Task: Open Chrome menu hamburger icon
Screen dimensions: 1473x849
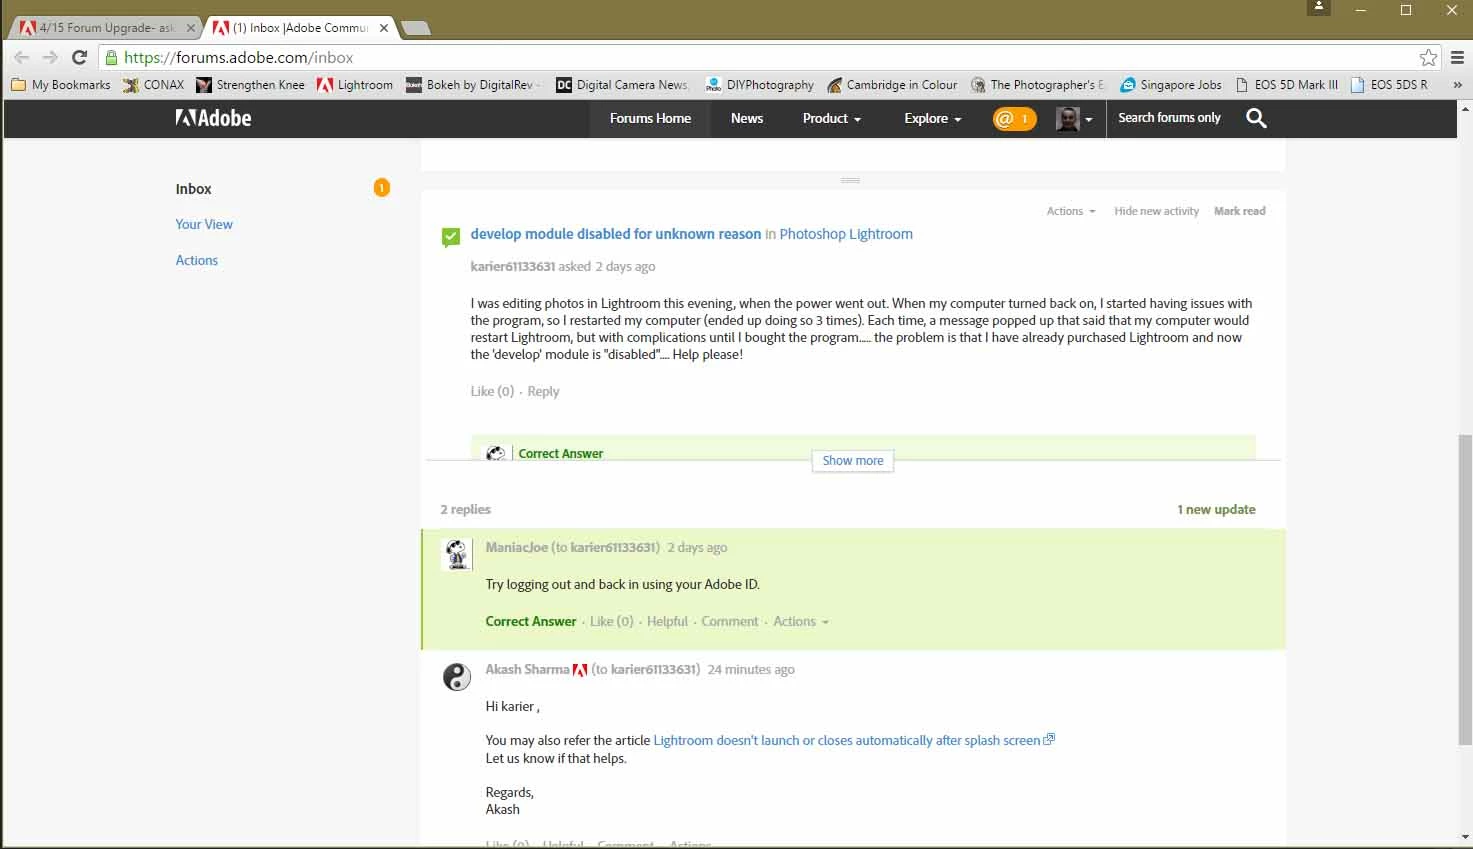Action: [x=1458, y=58]
